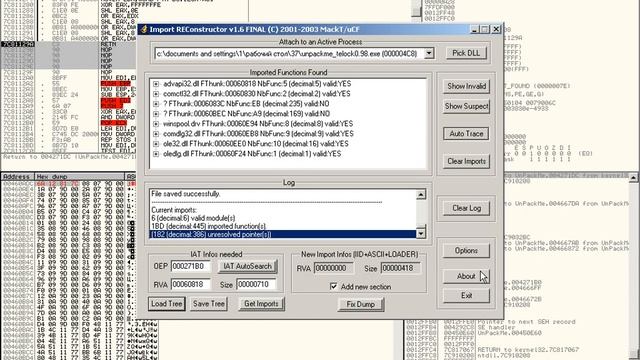Click the Address column header in debugger dump
This screenshot has height=360, width=640.
coord(18,177)
